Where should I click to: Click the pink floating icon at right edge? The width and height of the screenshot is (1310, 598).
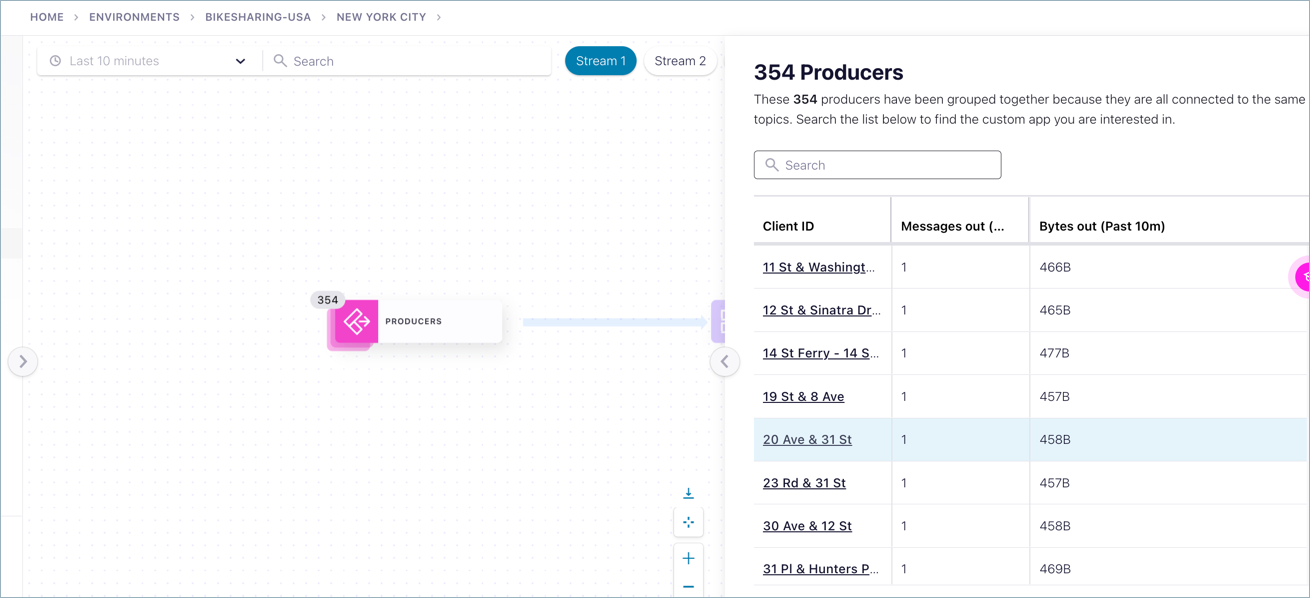pyautogui.click(x=1302, y=277)
